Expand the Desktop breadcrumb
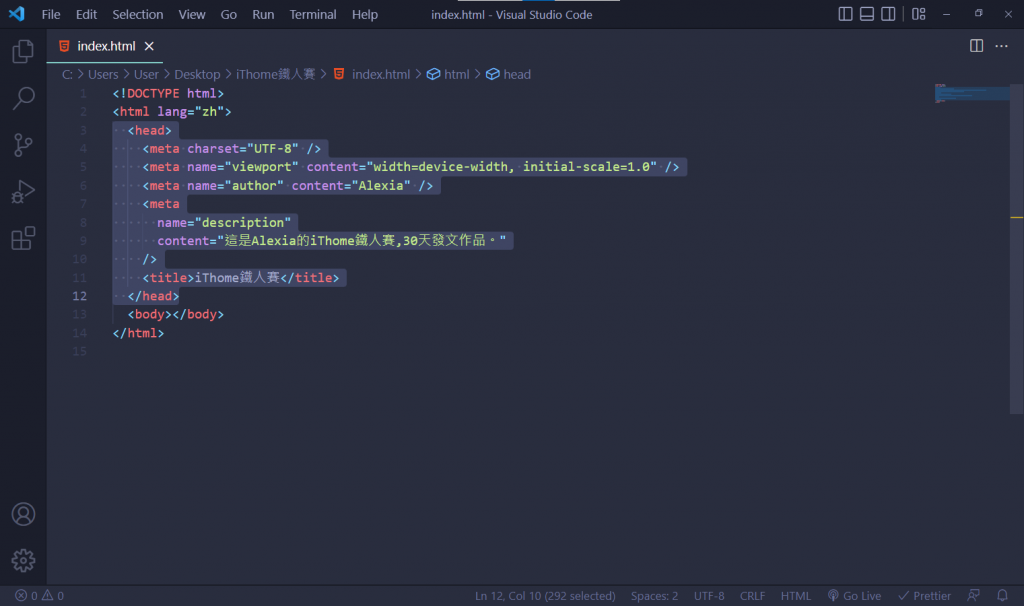Screen dimensions: 1024x606 [x=197, y=74]
